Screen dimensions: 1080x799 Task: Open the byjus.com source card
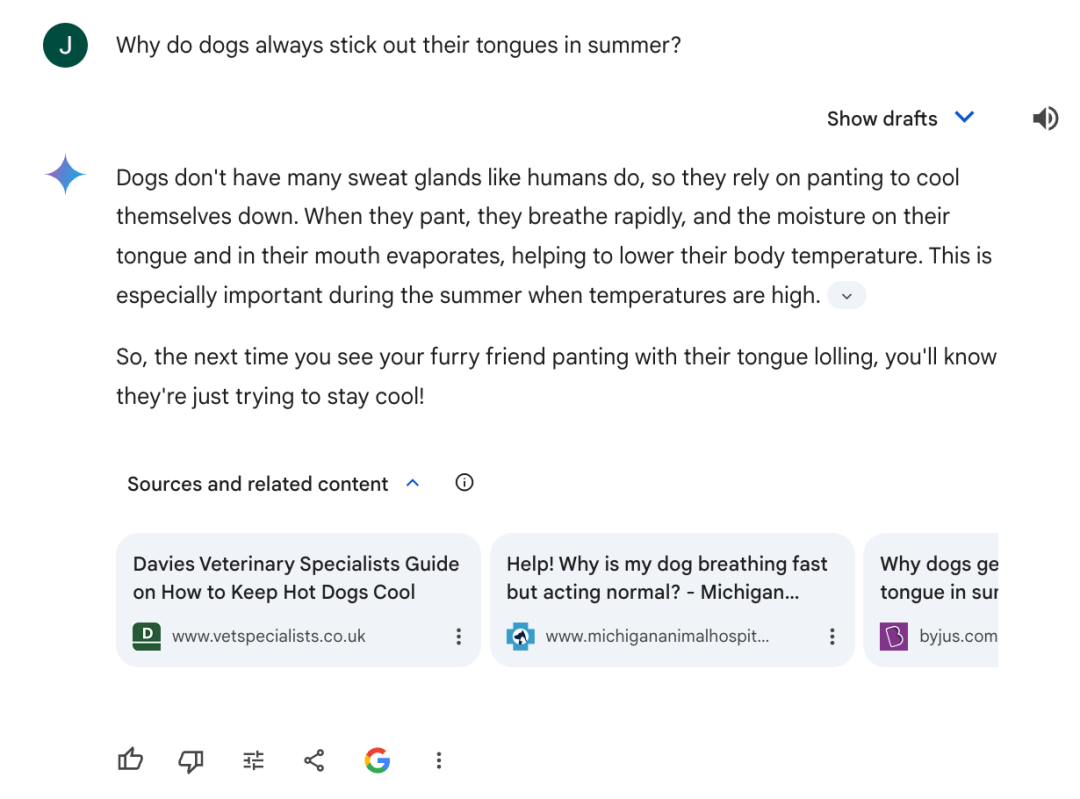pos(932,600)
